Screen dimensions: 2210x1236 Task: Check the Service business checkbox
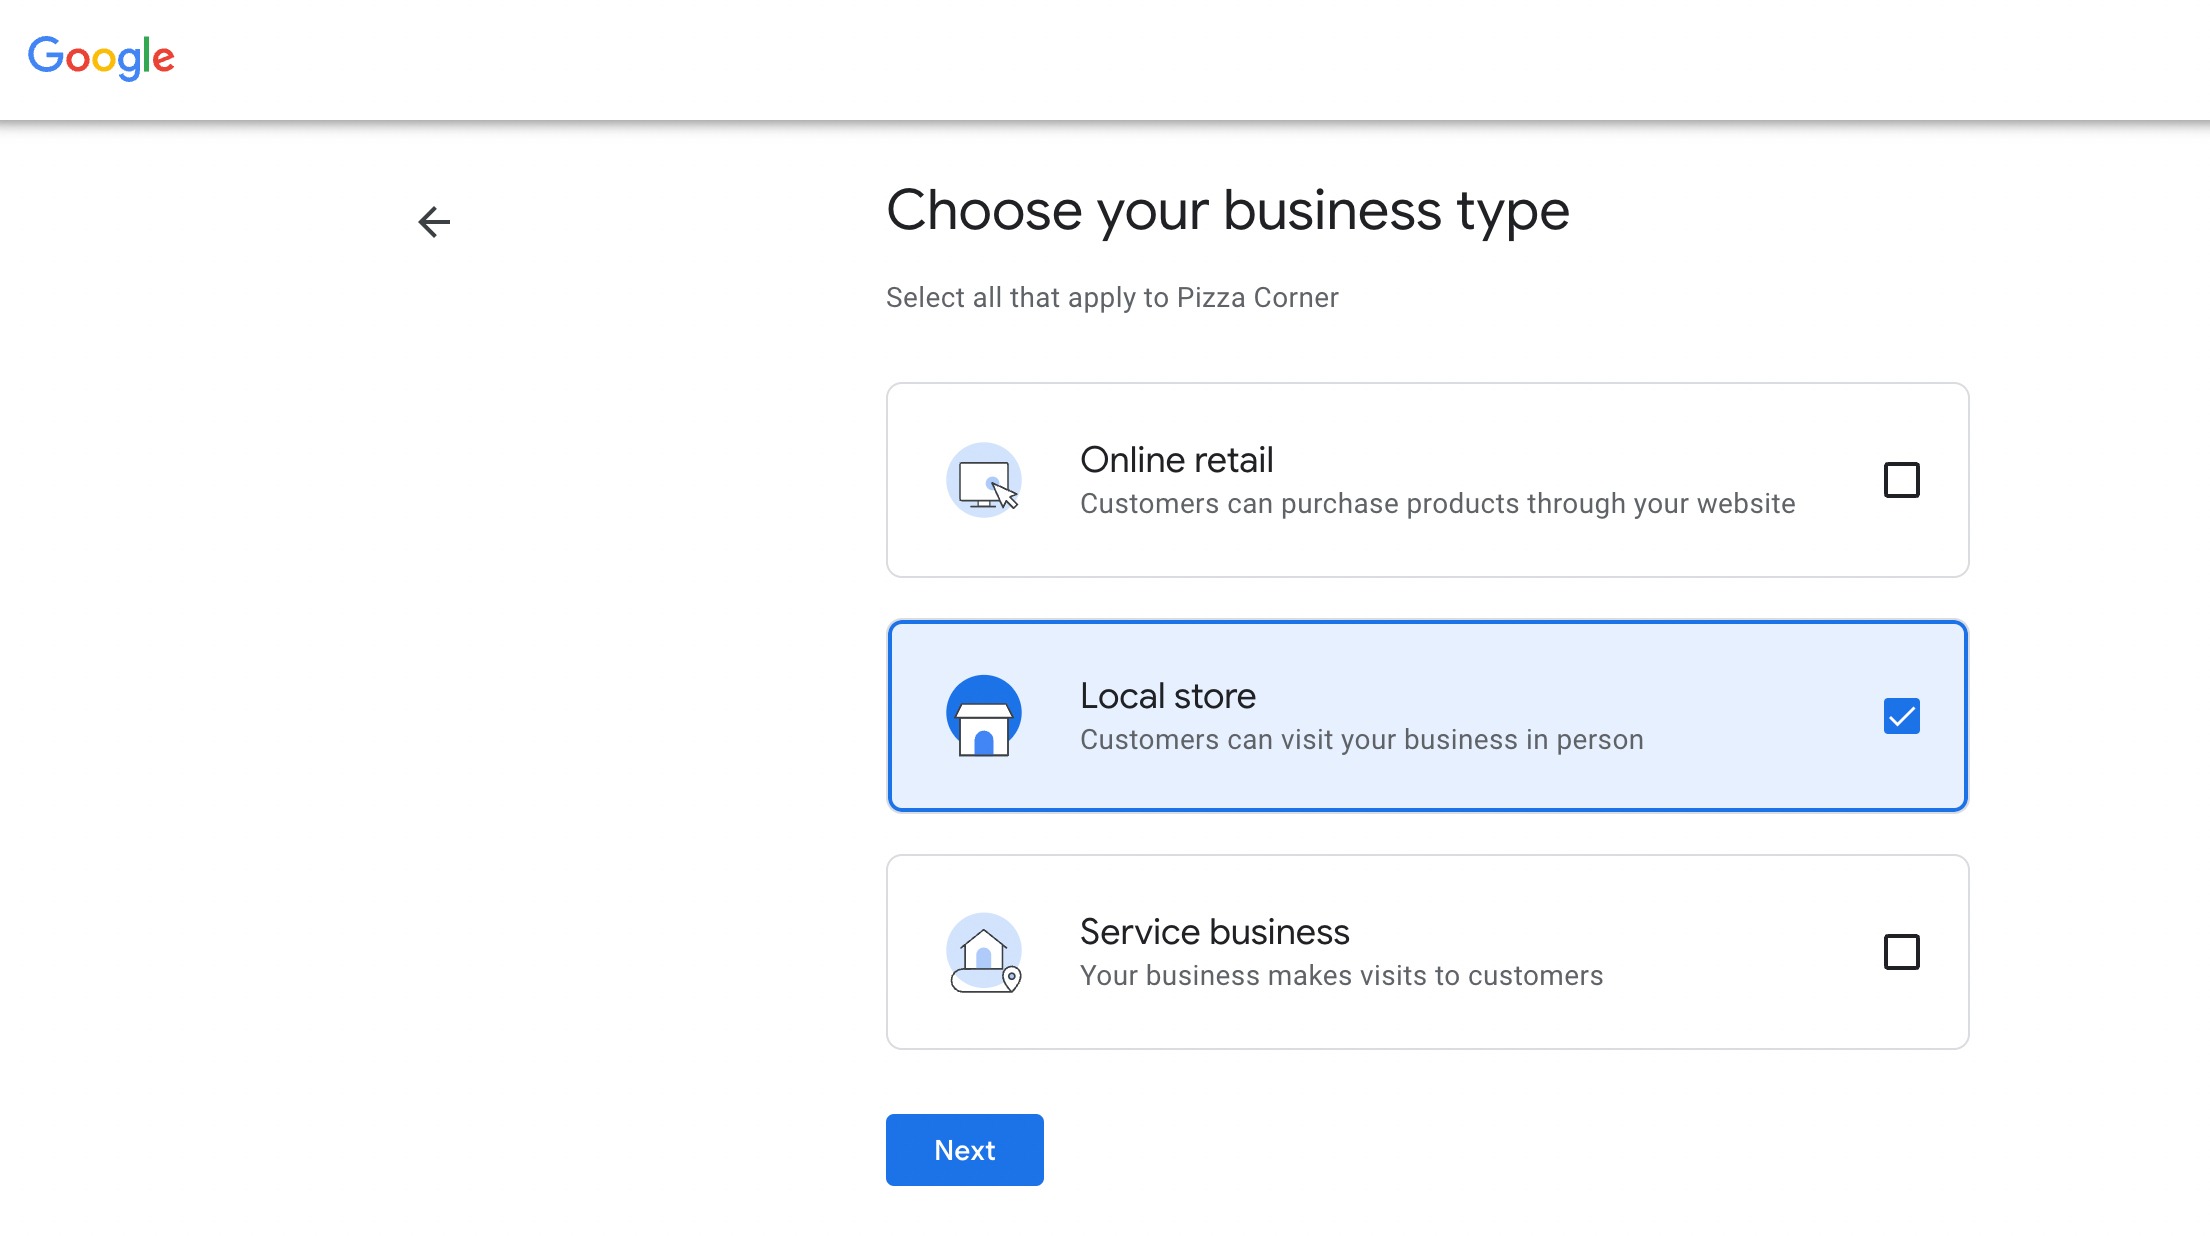(x=1901, y=952)
